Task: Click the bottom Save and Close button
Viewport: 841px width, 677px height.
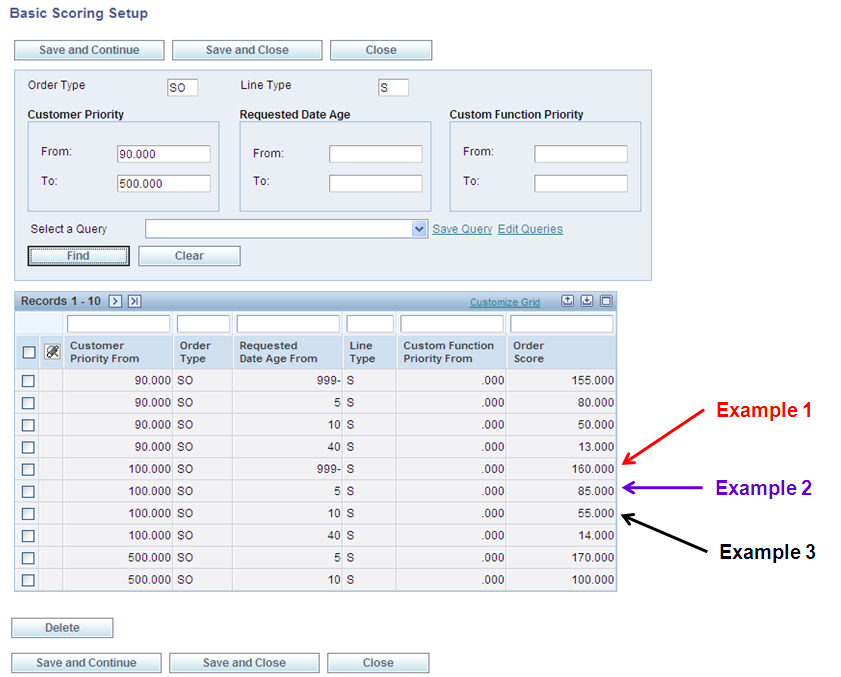Action: tap(245, 663)
